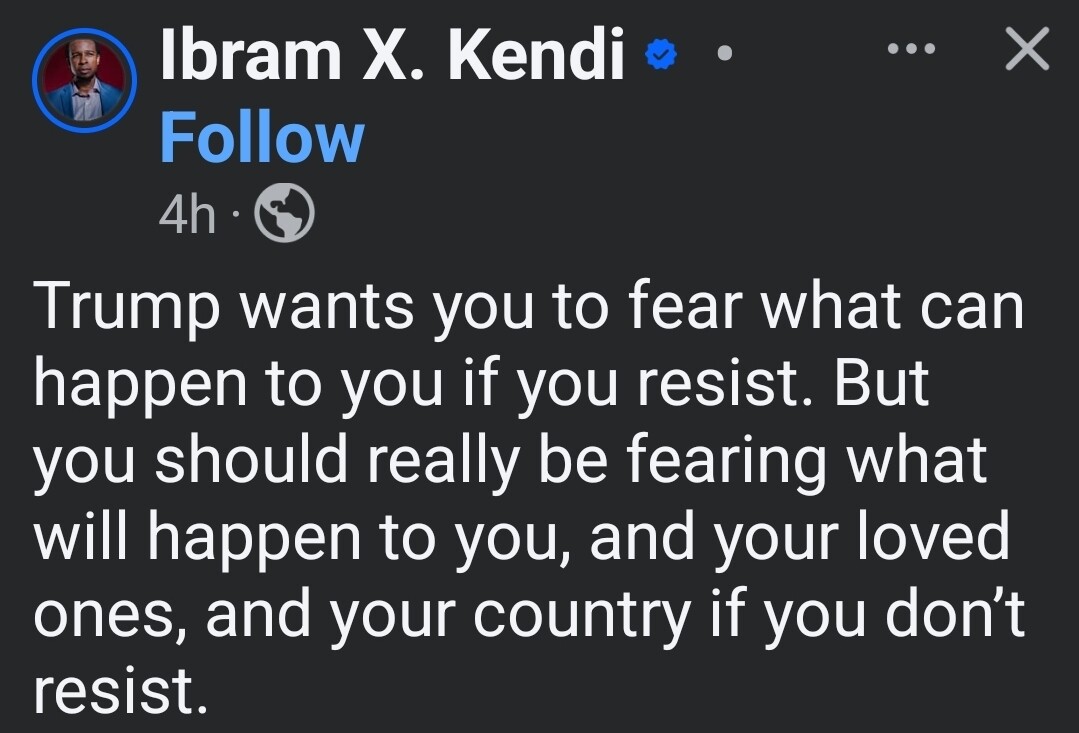
Task: Click the blue verified badge
Action: 661,55
